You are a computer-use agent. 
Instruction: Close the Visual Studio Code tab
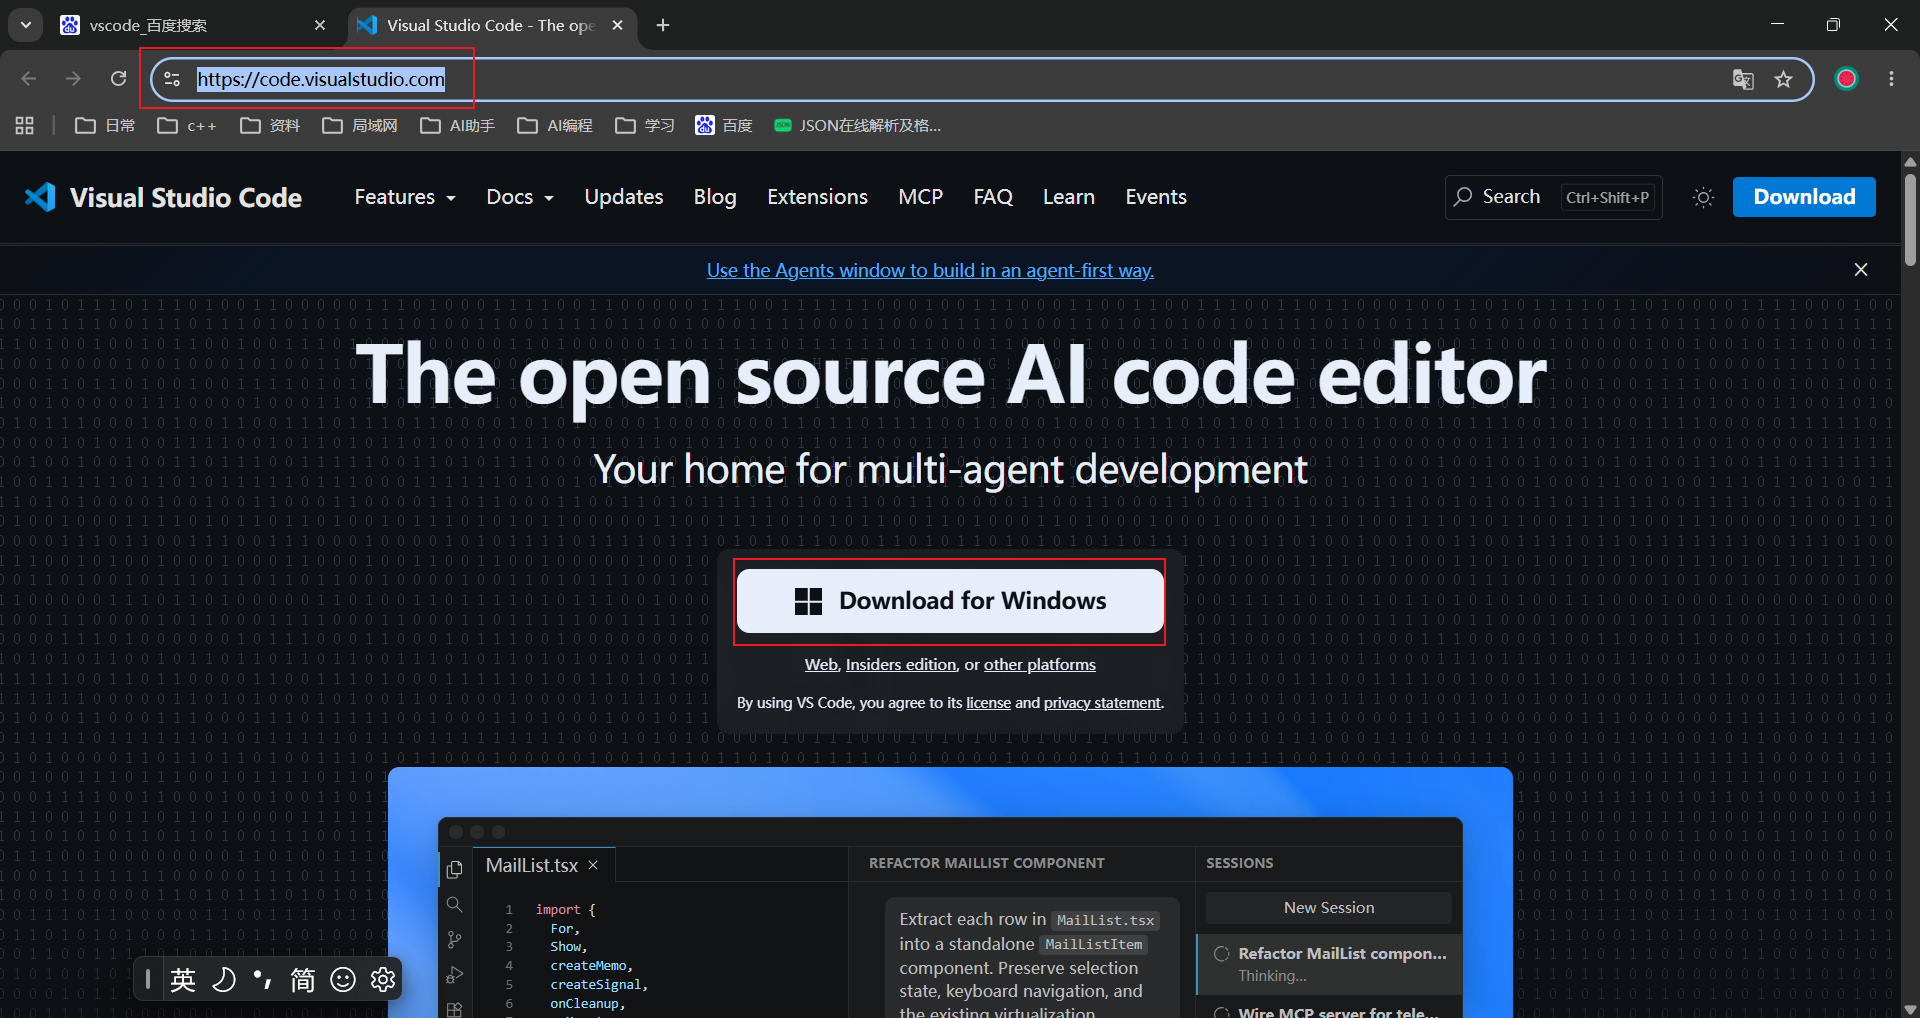[617, 25]
